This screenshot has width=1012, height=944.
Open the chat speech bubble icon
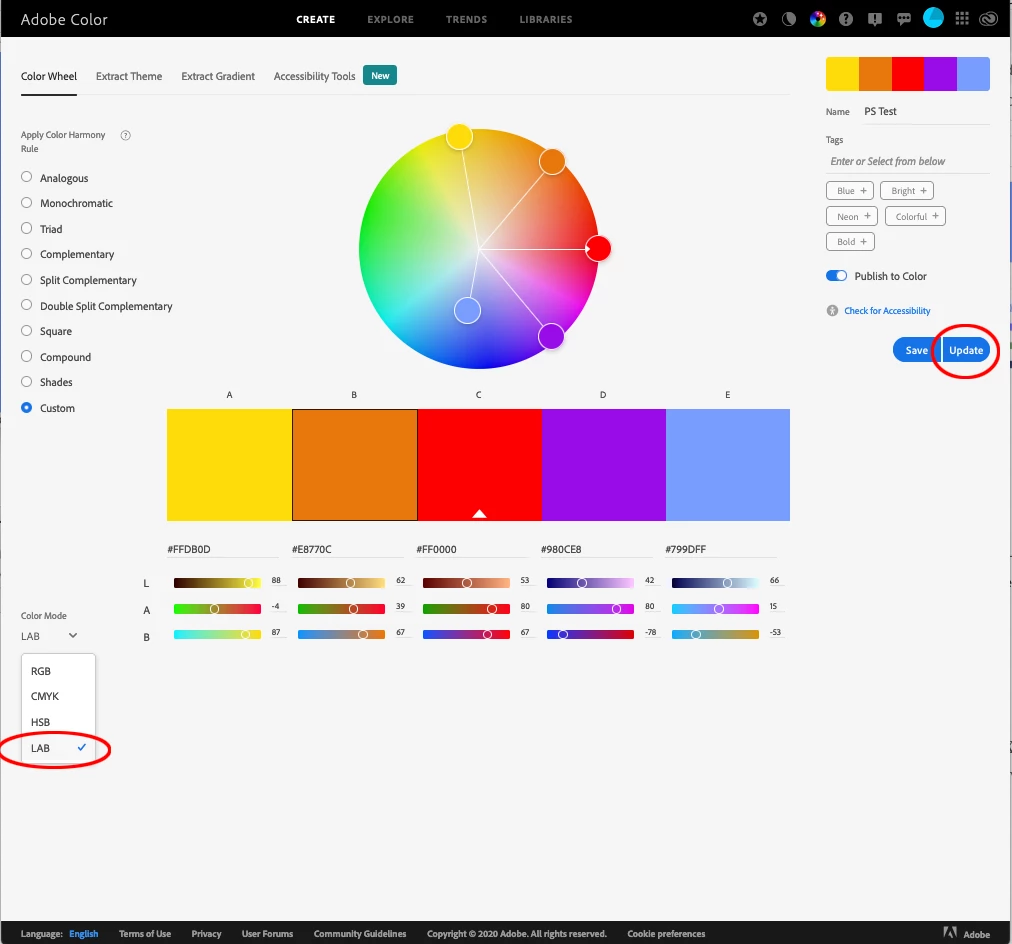click(904, 19)
